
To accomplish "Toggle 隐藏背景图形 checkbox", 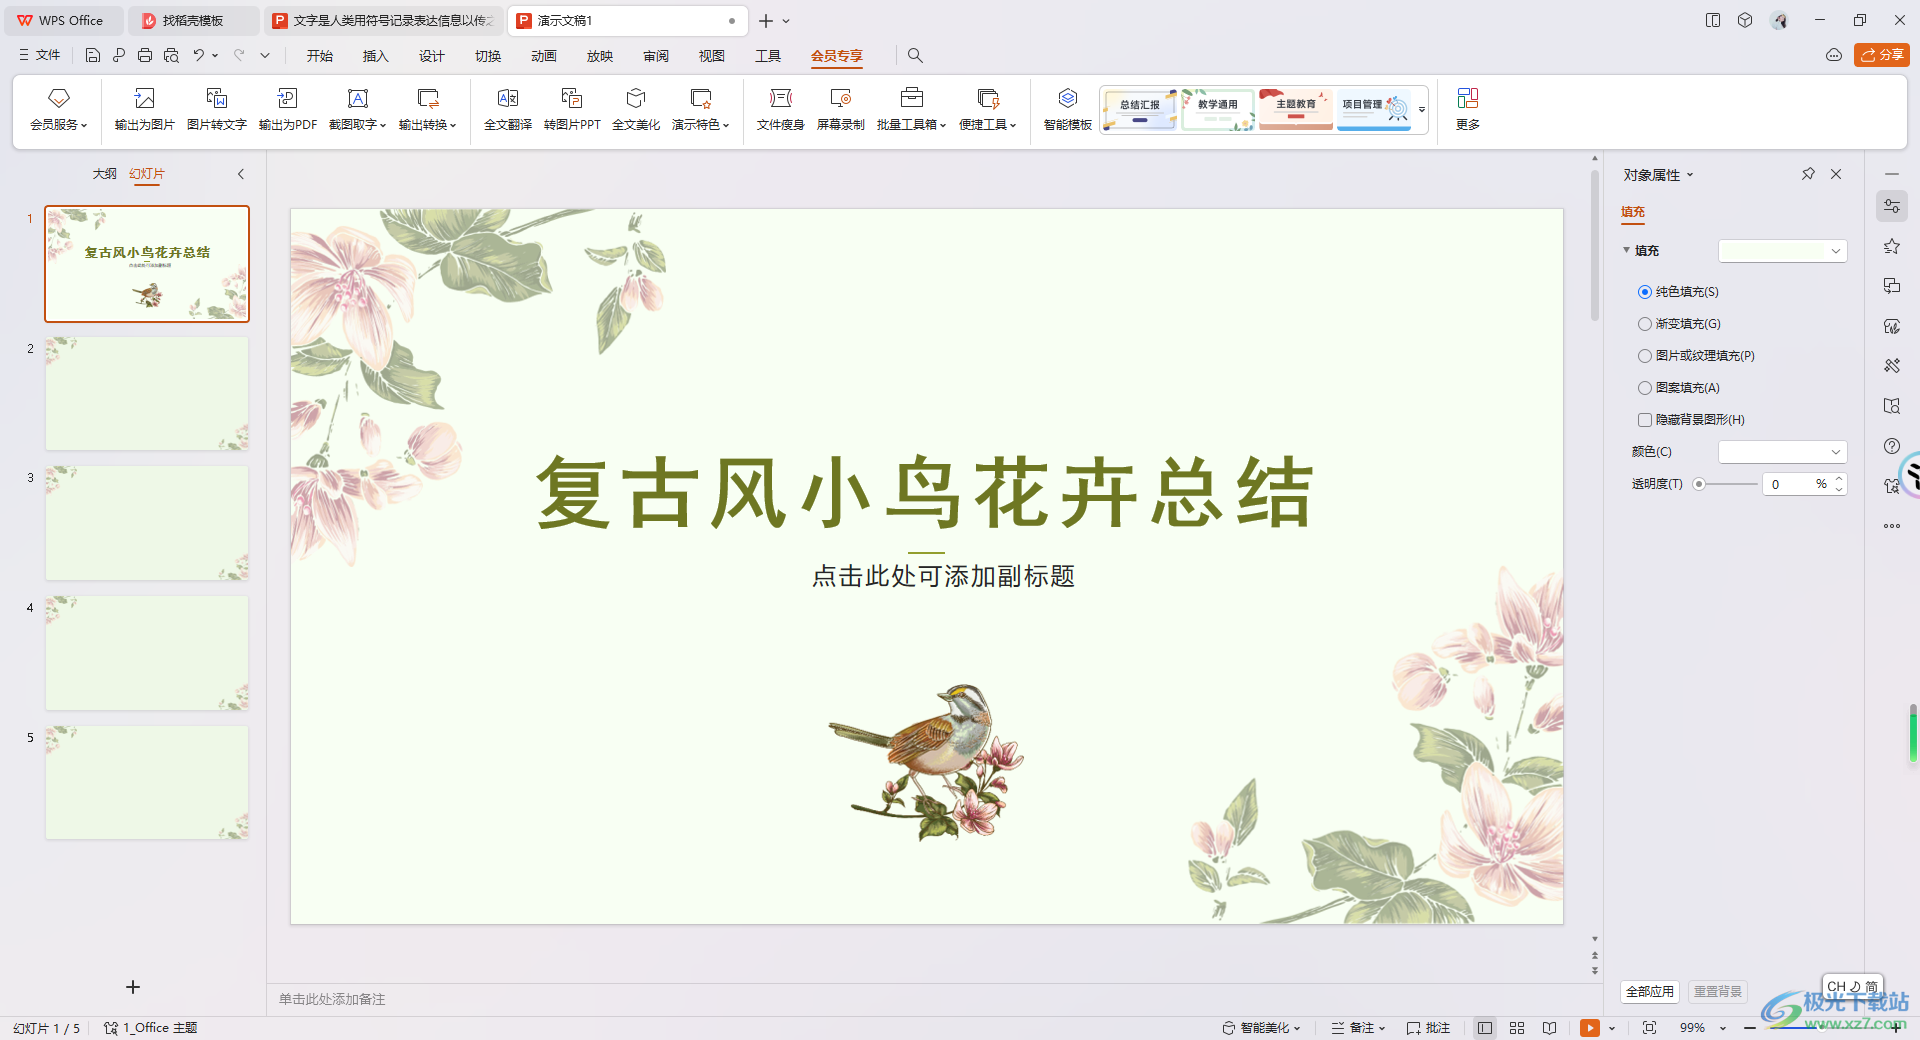I will (1645, 420).
